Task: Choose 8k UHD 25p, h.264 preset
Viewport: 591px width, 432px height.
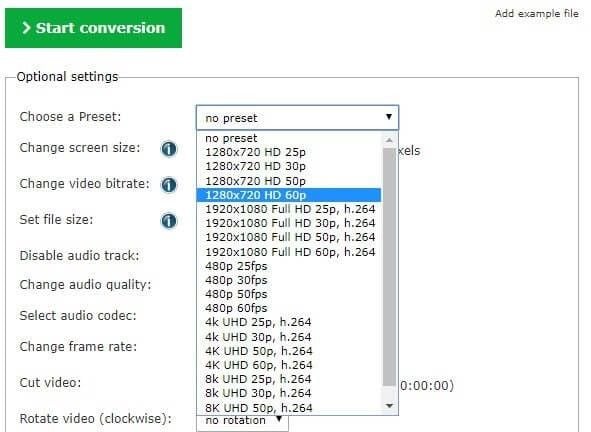Action: tap(289, 379)
